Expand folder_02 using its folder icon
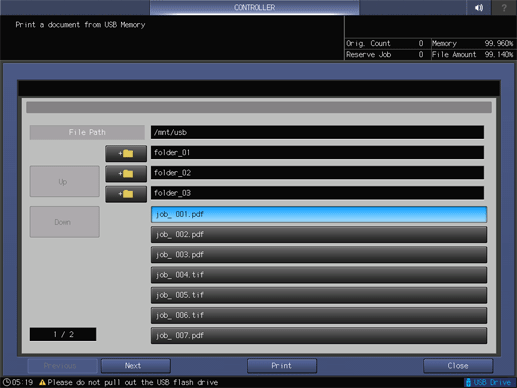 click(126, 174)
